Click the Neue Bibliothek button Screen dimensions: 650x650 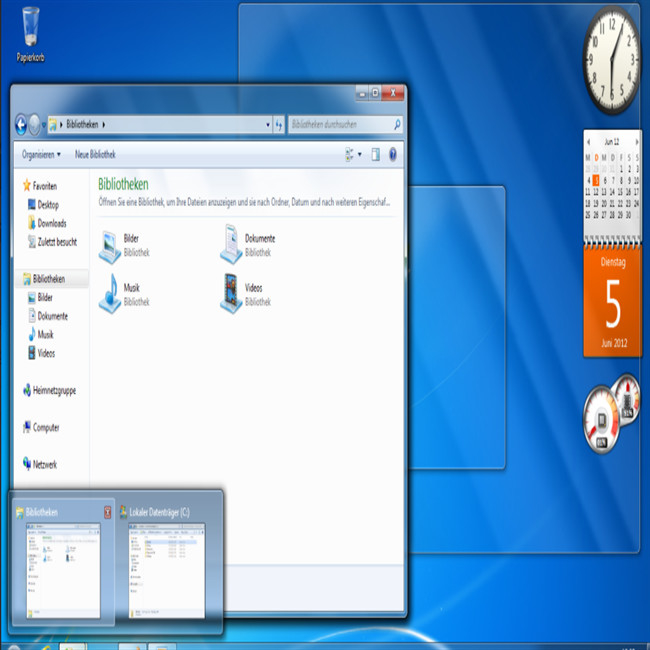point(95,155)
